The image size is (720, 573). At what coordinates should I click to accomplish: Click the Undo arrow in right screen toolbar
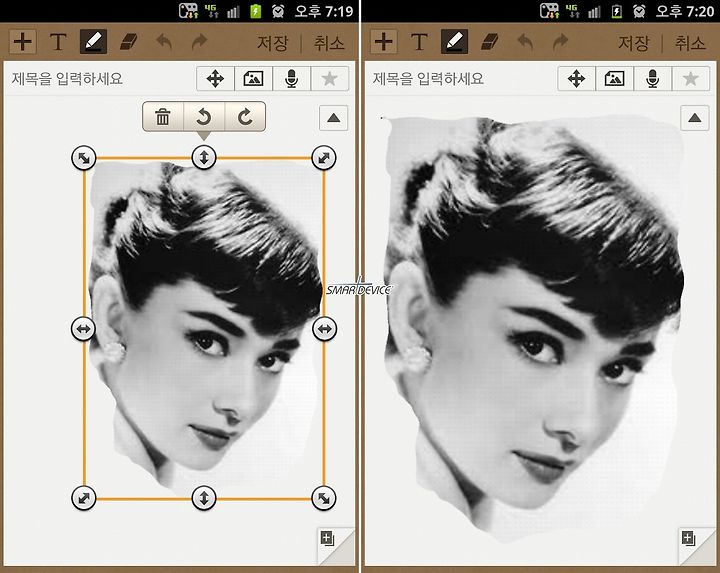(x=525, y=42)
